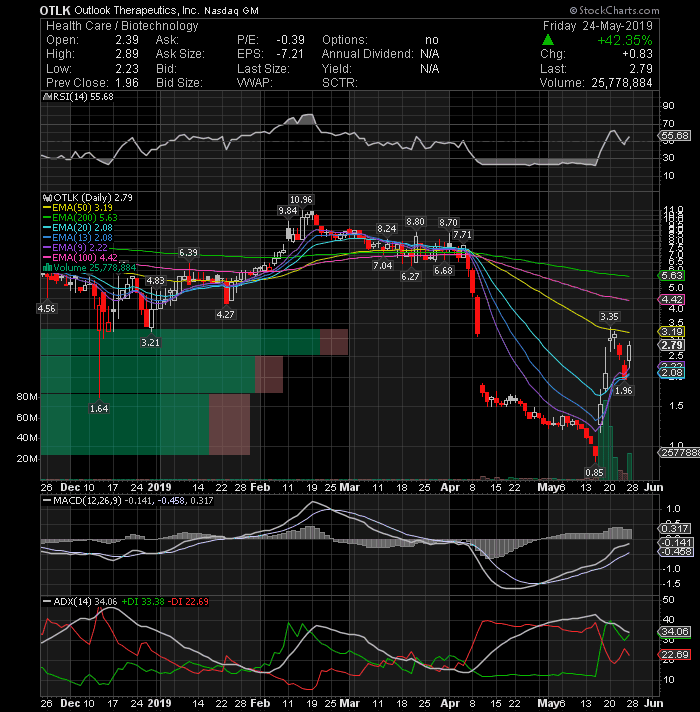
Task: Click the dash icon before MACD(12,26,9)
Action: (47, 500)
